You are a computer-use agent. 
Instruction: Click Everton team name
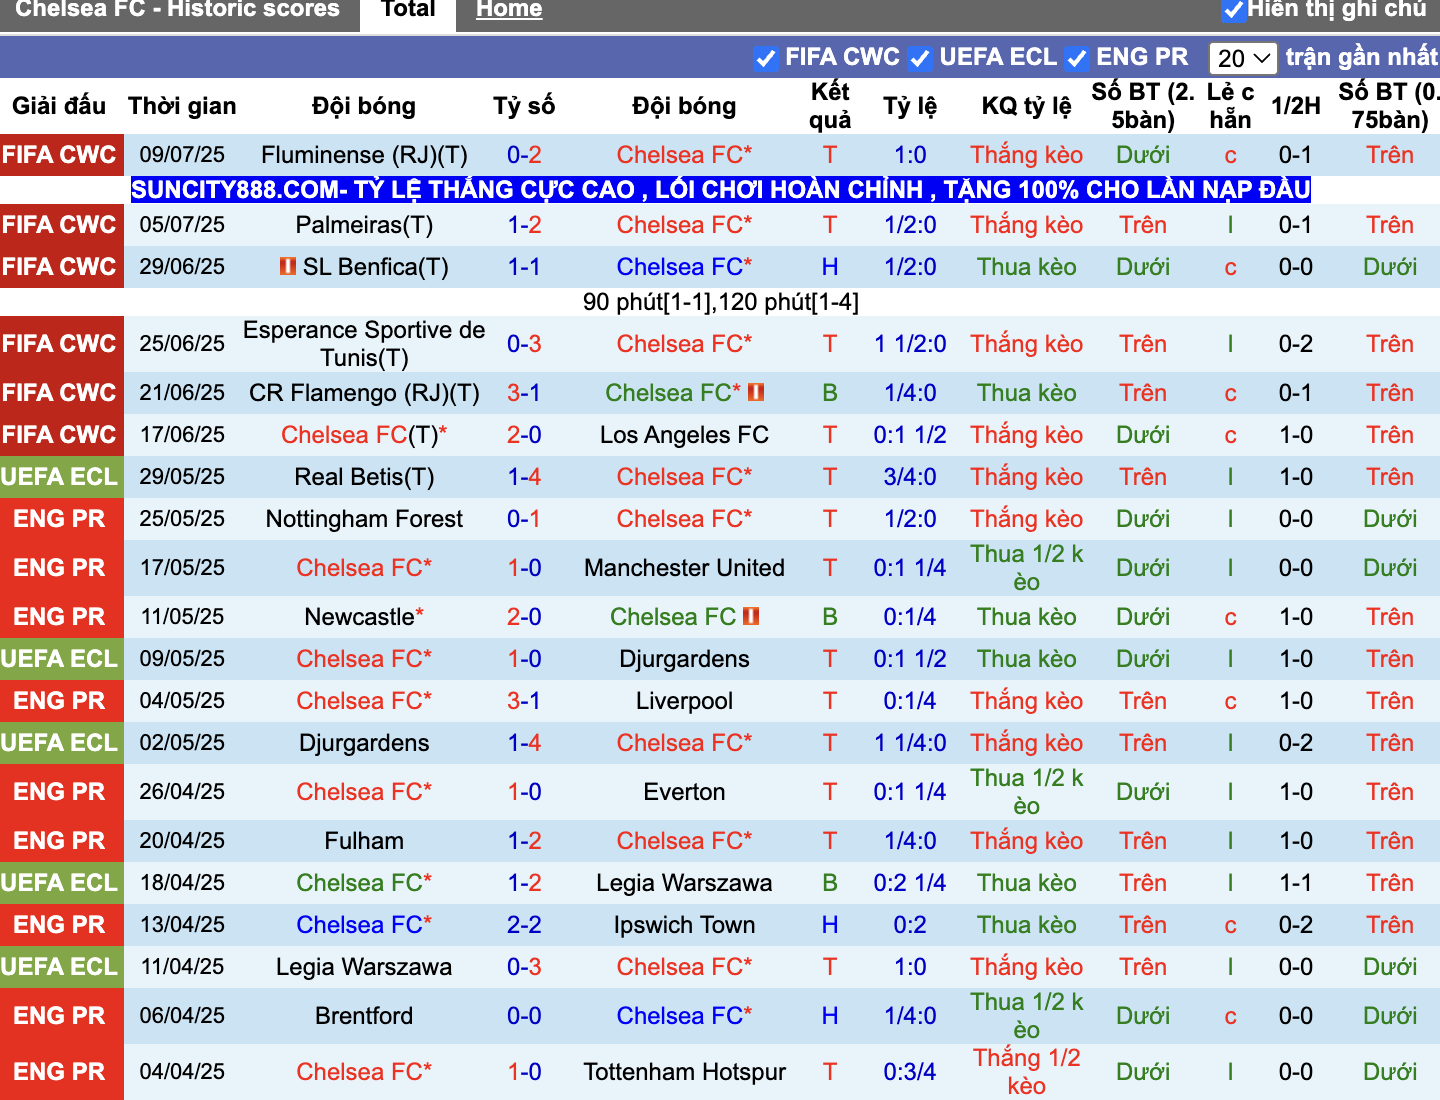pos(684,792)
